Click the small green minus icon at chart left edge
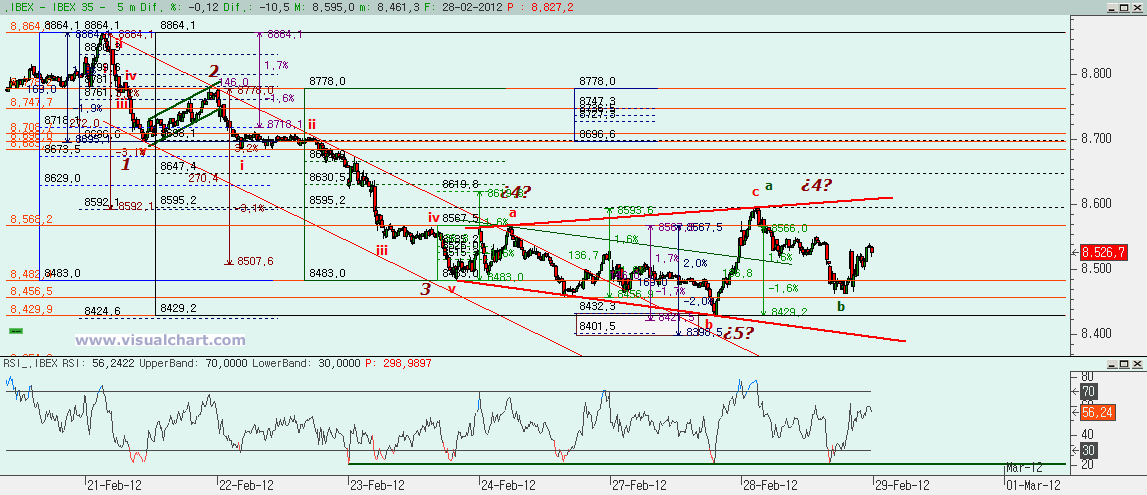The height and width of the screenshot is (495, 1147). tap(15, 331)
